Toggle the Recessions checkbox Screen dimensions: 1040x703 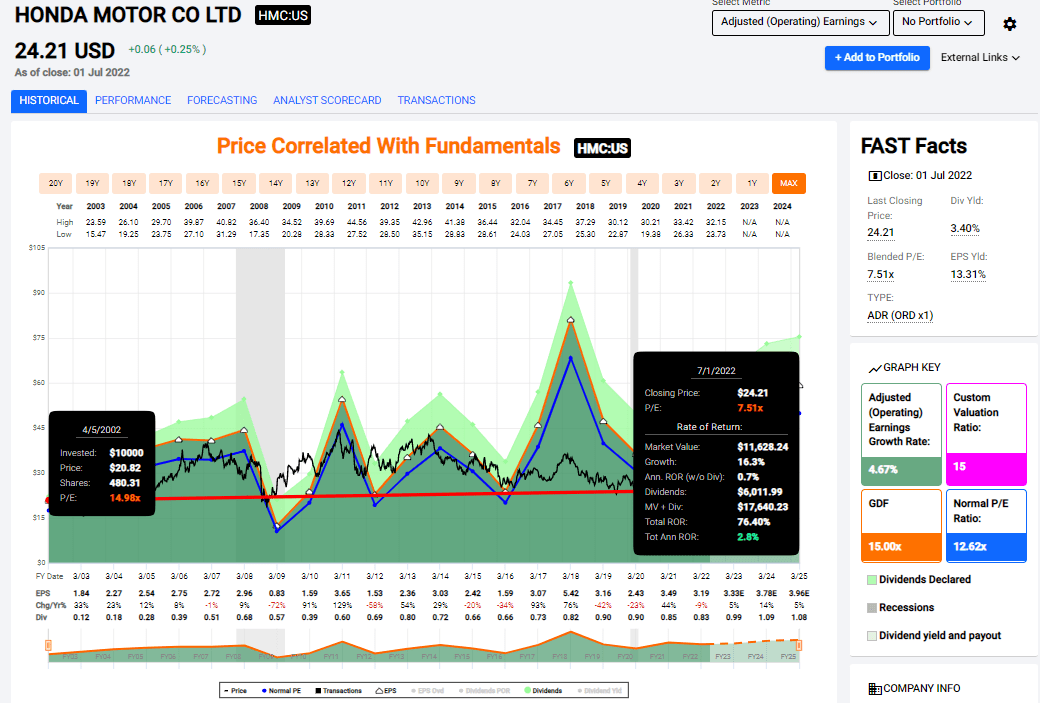tap(872, 607)
